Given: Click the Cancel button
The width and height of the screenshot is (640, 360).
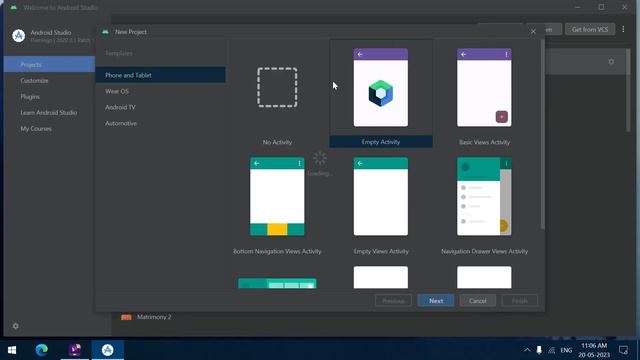Looking at the screenshot, I should (478, 301).
